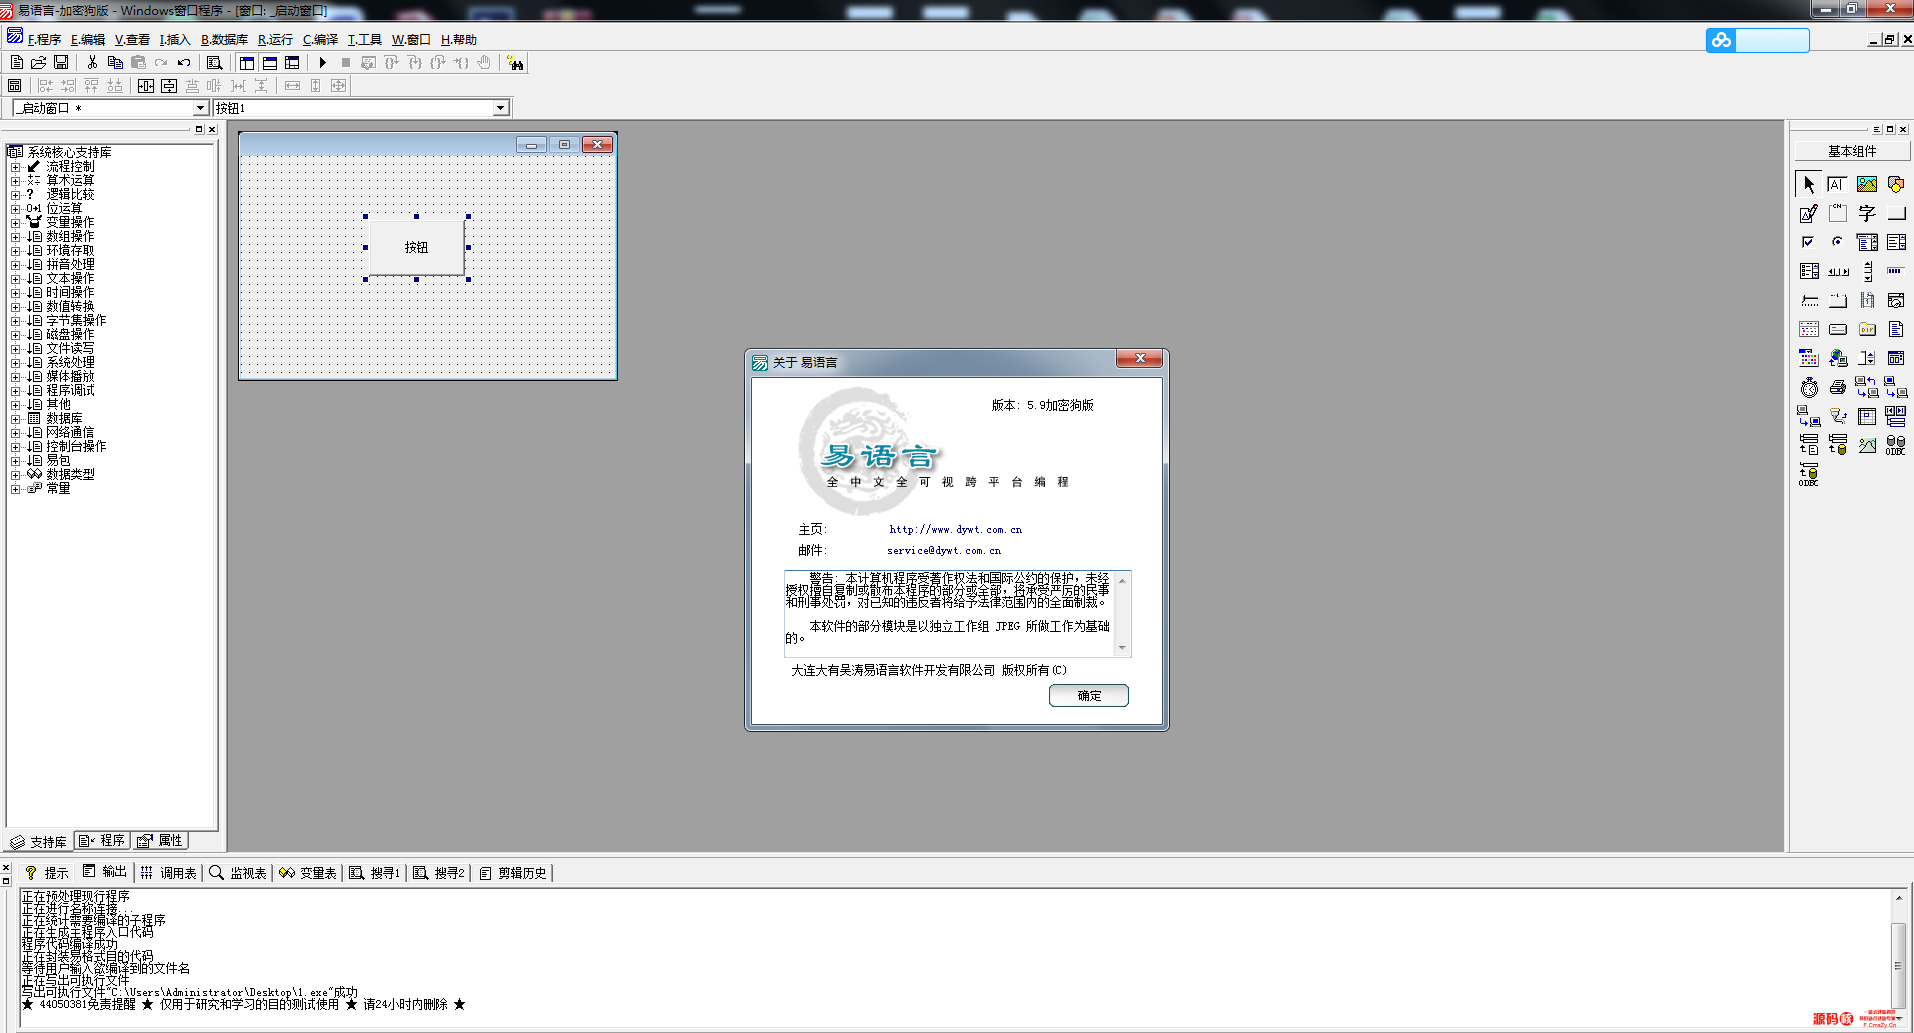Select the timer stopwatch component

(1809, 387)
